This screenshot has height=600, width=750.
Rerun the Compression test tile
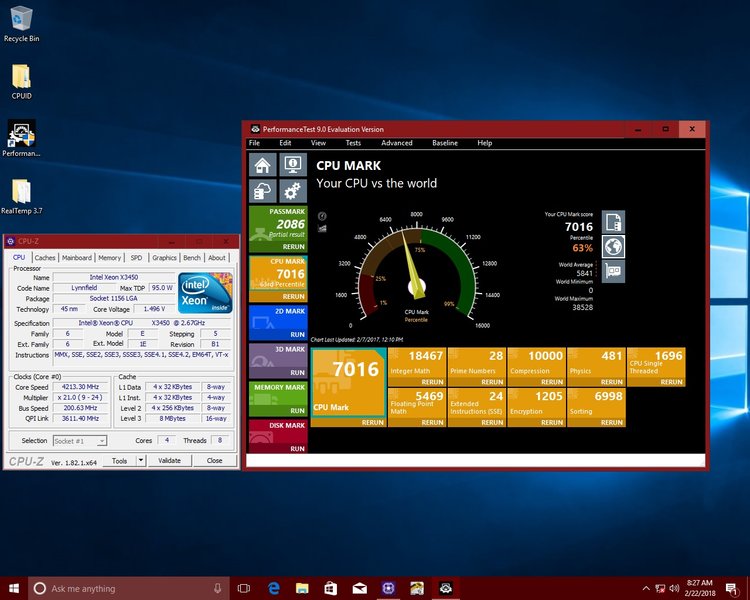click(552, 382)
